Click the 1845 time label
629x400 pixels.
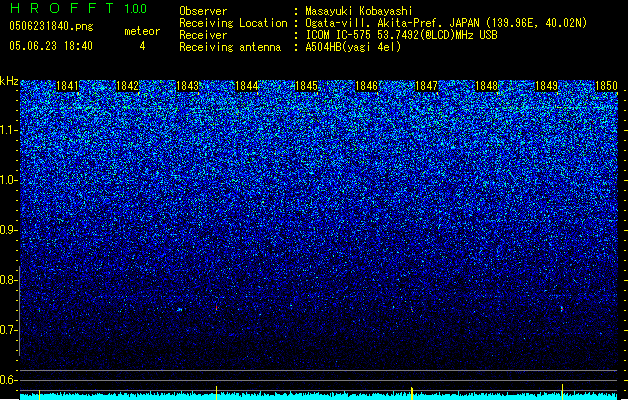pyautogui.click(x=306, y=86)
